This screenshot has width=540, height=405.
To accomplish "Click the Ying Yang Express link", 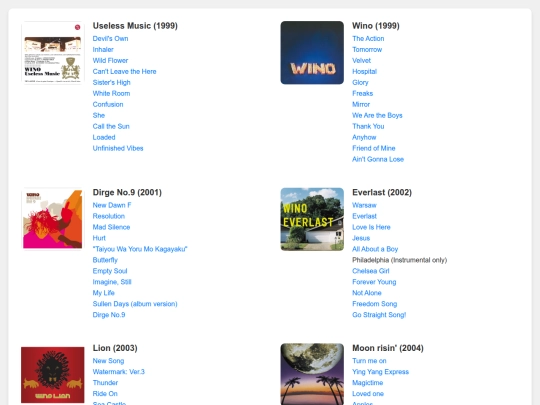I will click(x=381, y=372).
